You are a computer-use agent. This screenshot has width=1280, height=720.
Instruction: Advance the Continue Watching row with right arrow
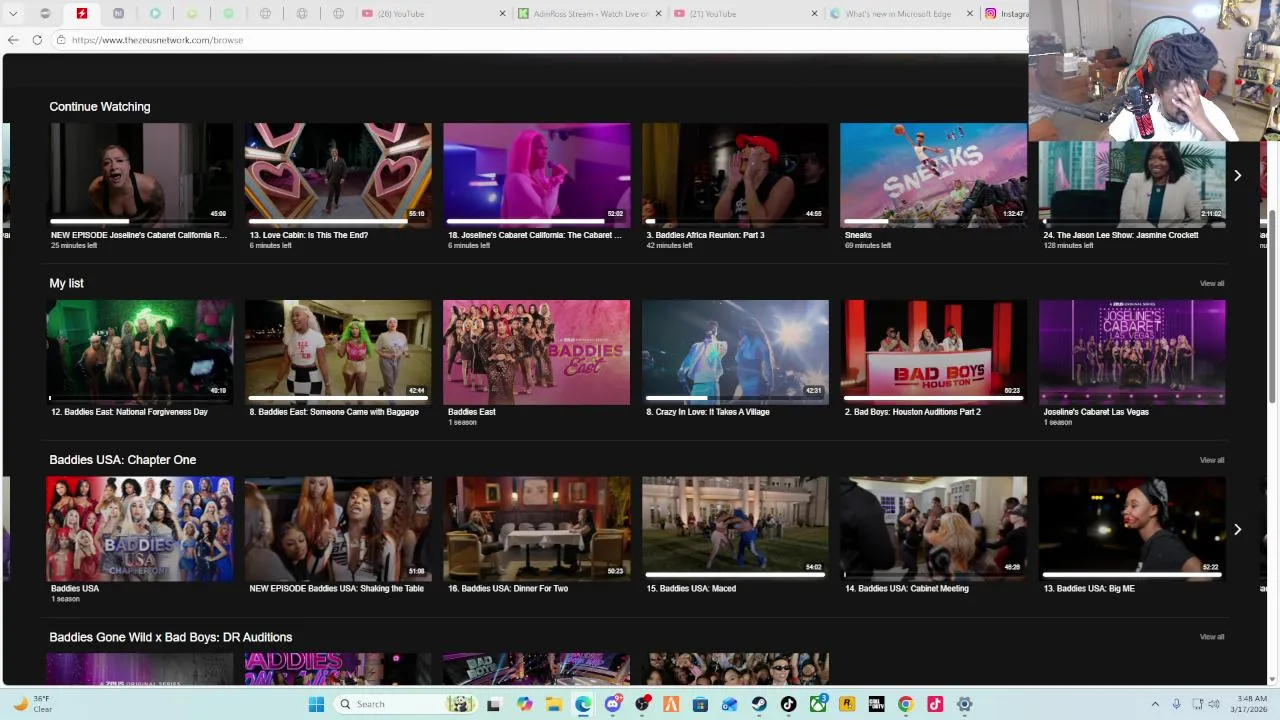(1237, 176)
